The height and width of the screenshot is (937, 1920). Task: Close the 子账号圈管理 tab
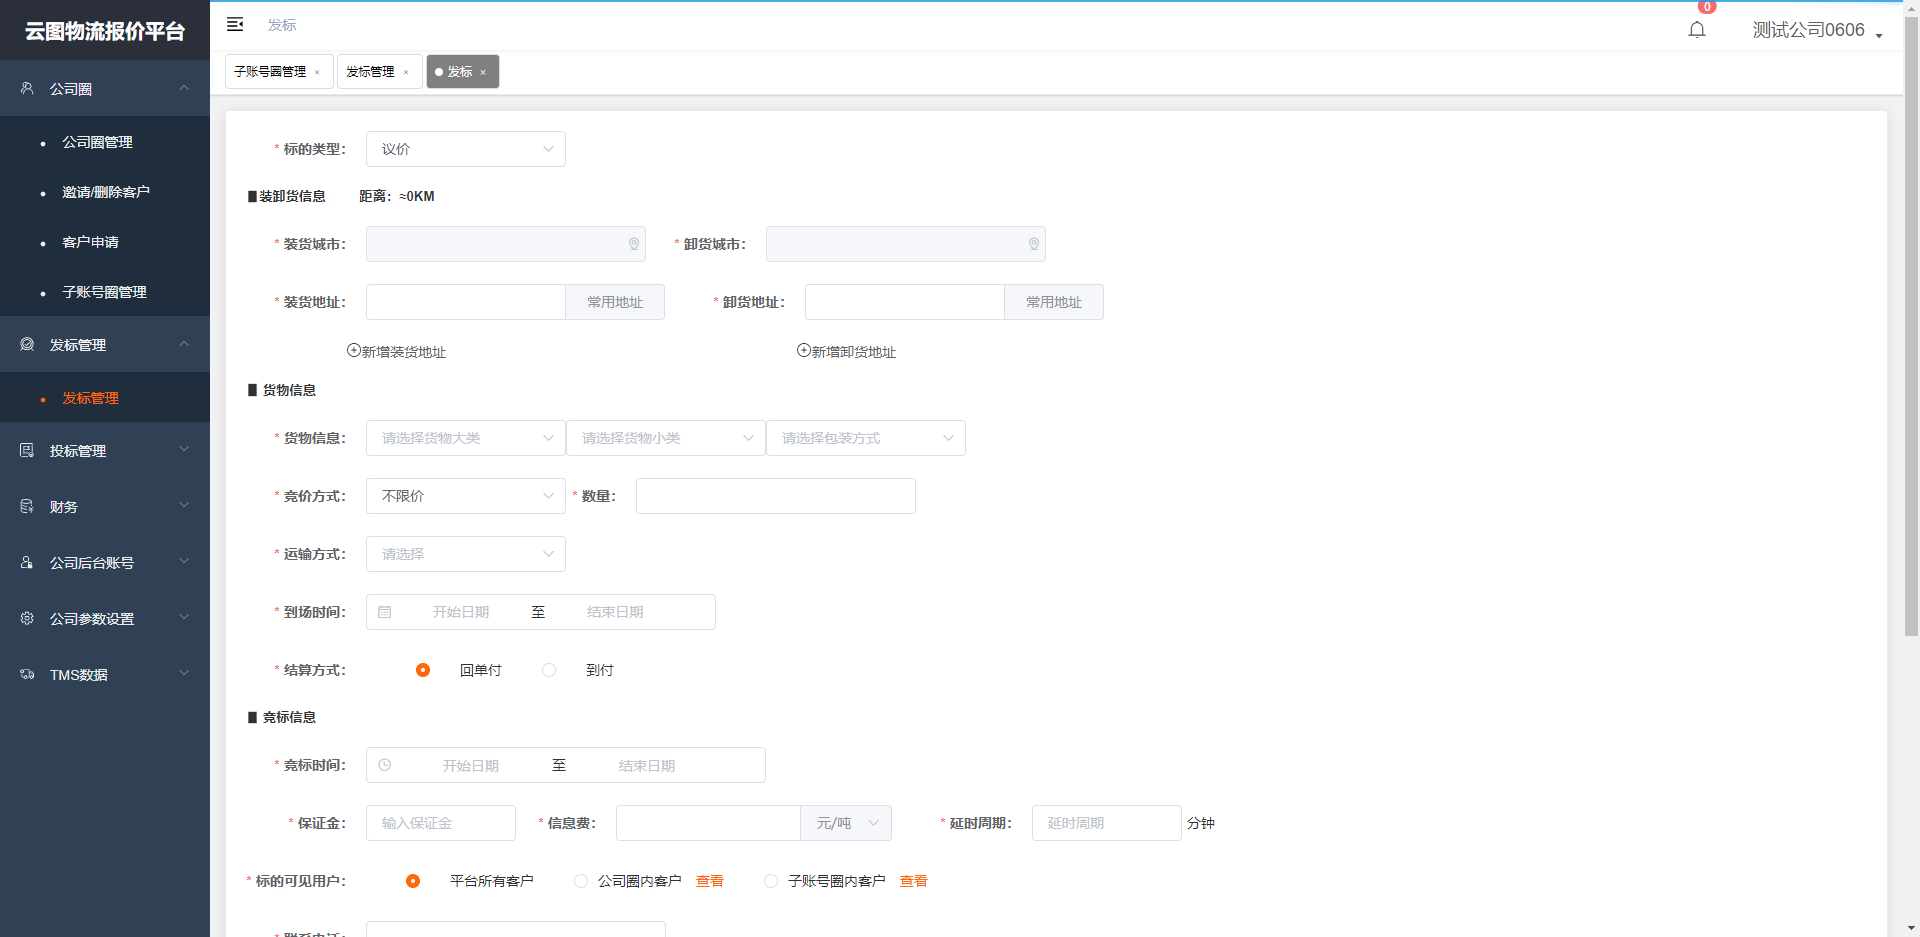point(317,72)
